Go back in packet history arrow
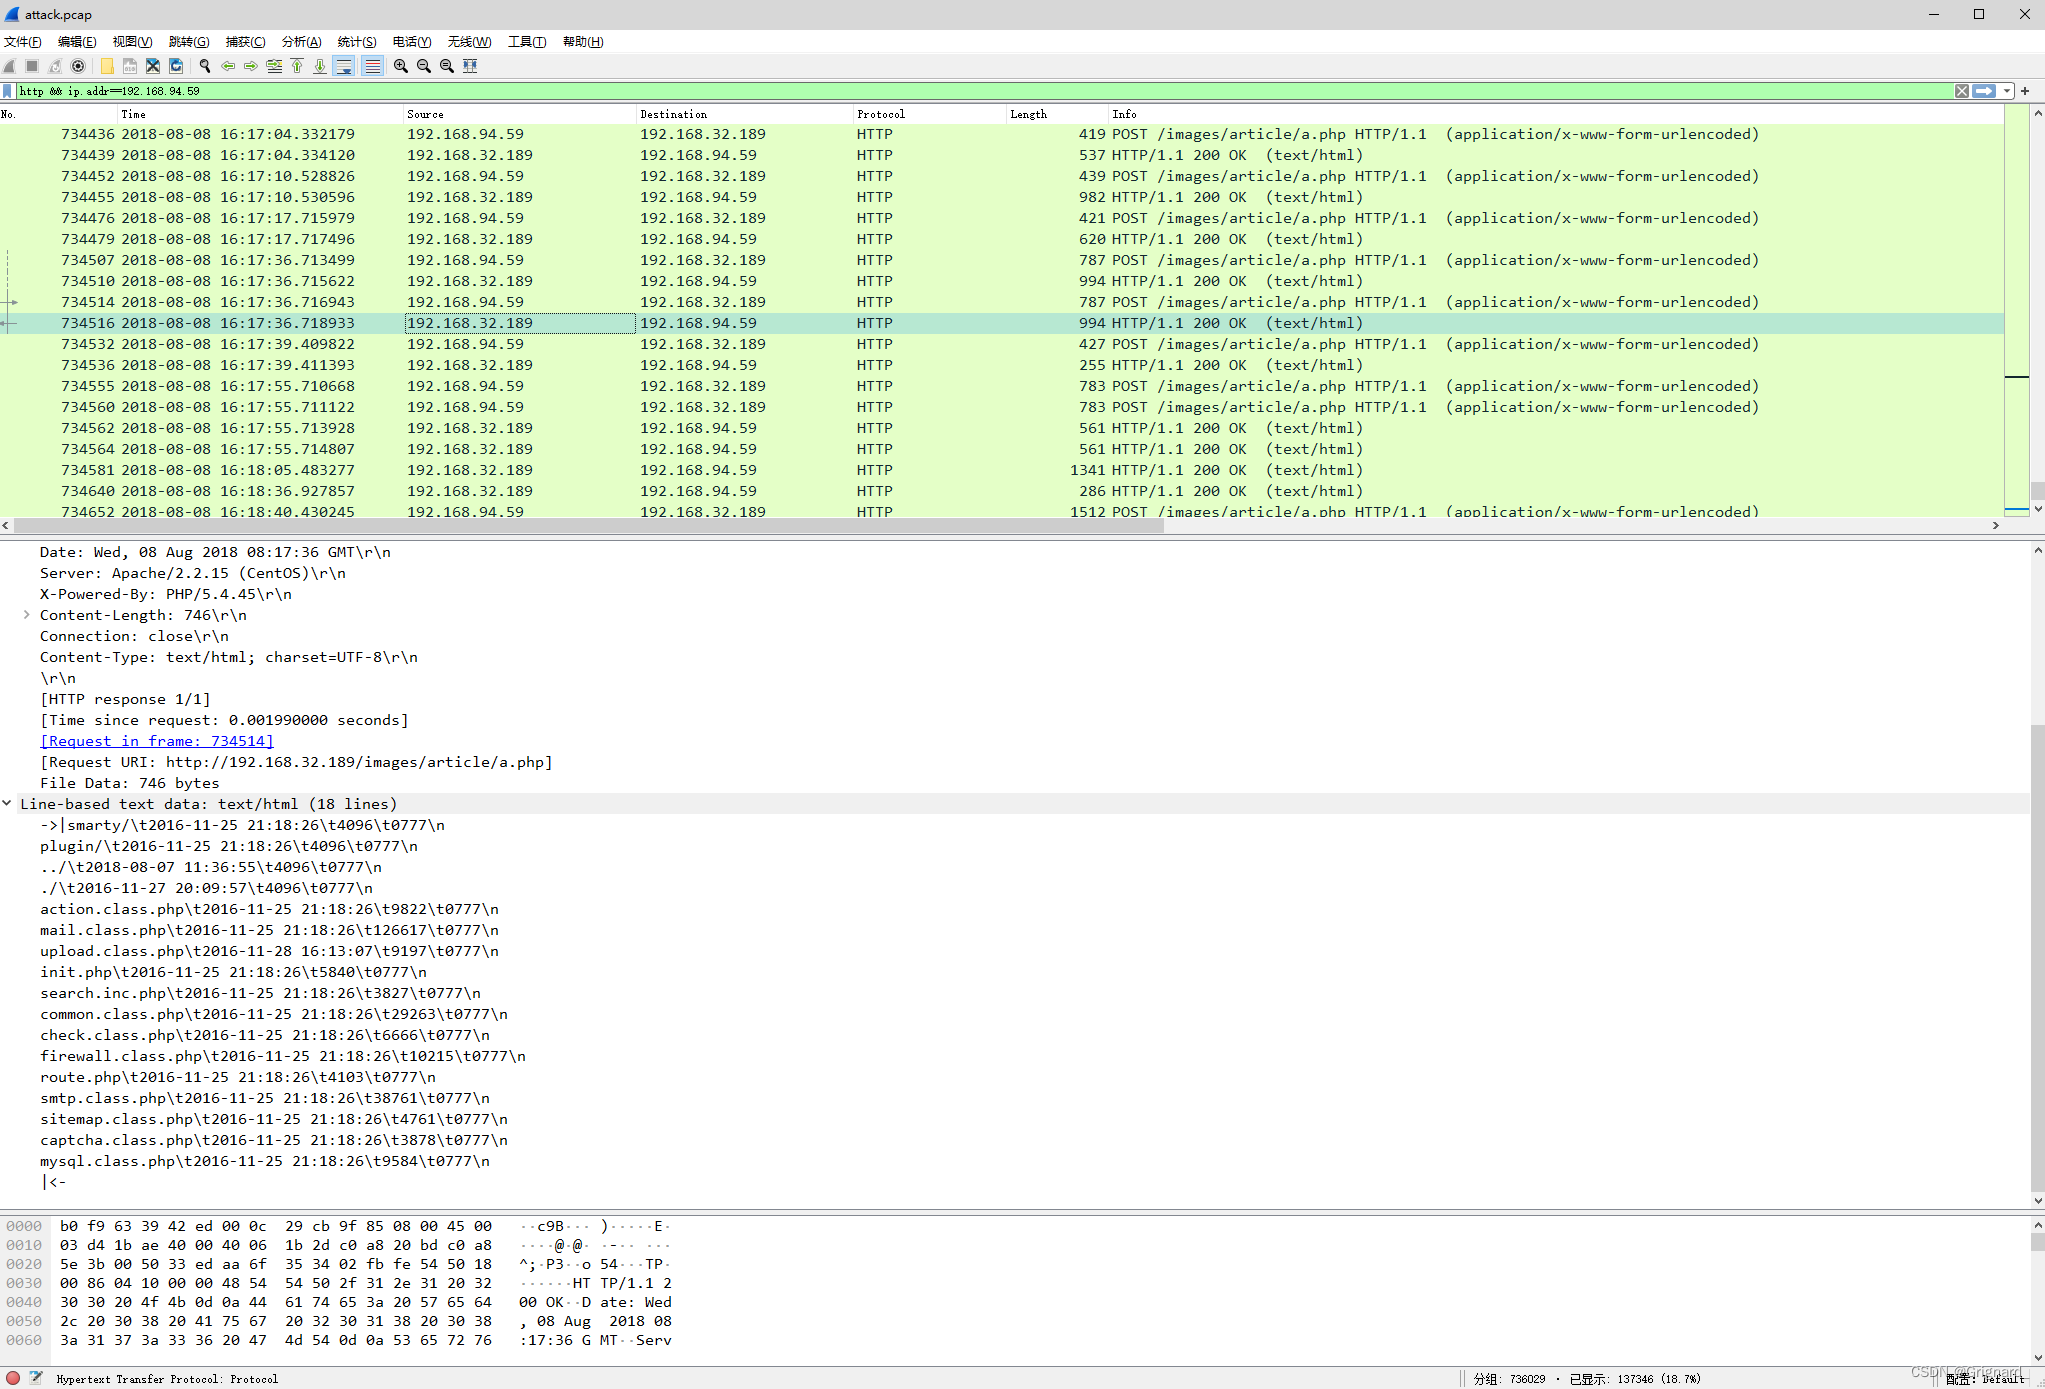This screenshot has height=1389, width=2045. (x=228, y=66)
